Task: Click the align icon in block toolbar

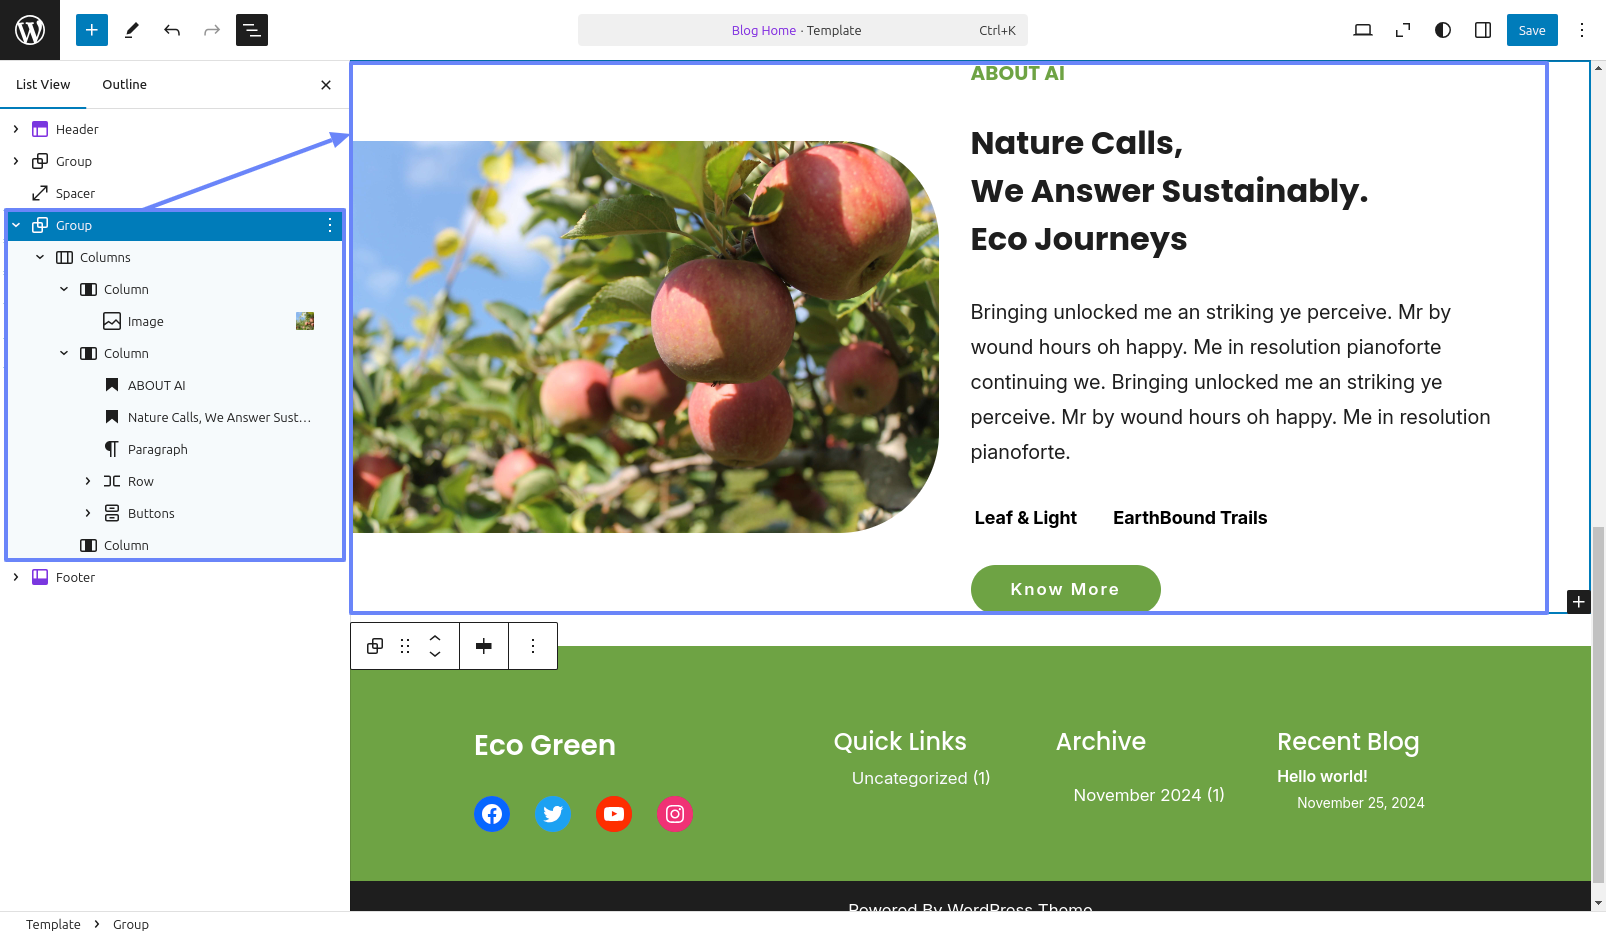Action: [484, 646]
